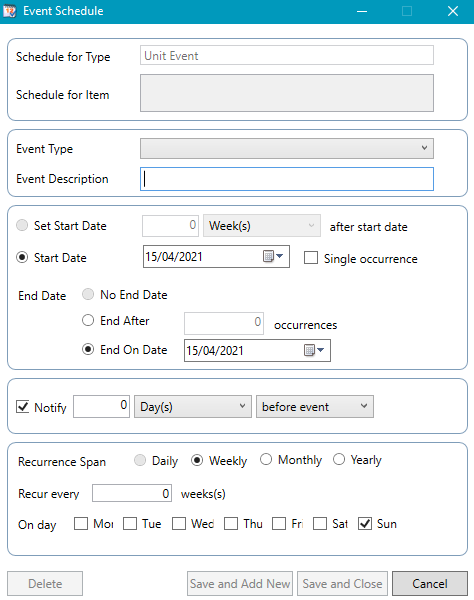The height and width of the screenshot is (600, 474).
Task: Open the before event dropdown
Action: (x=314, y=406)
